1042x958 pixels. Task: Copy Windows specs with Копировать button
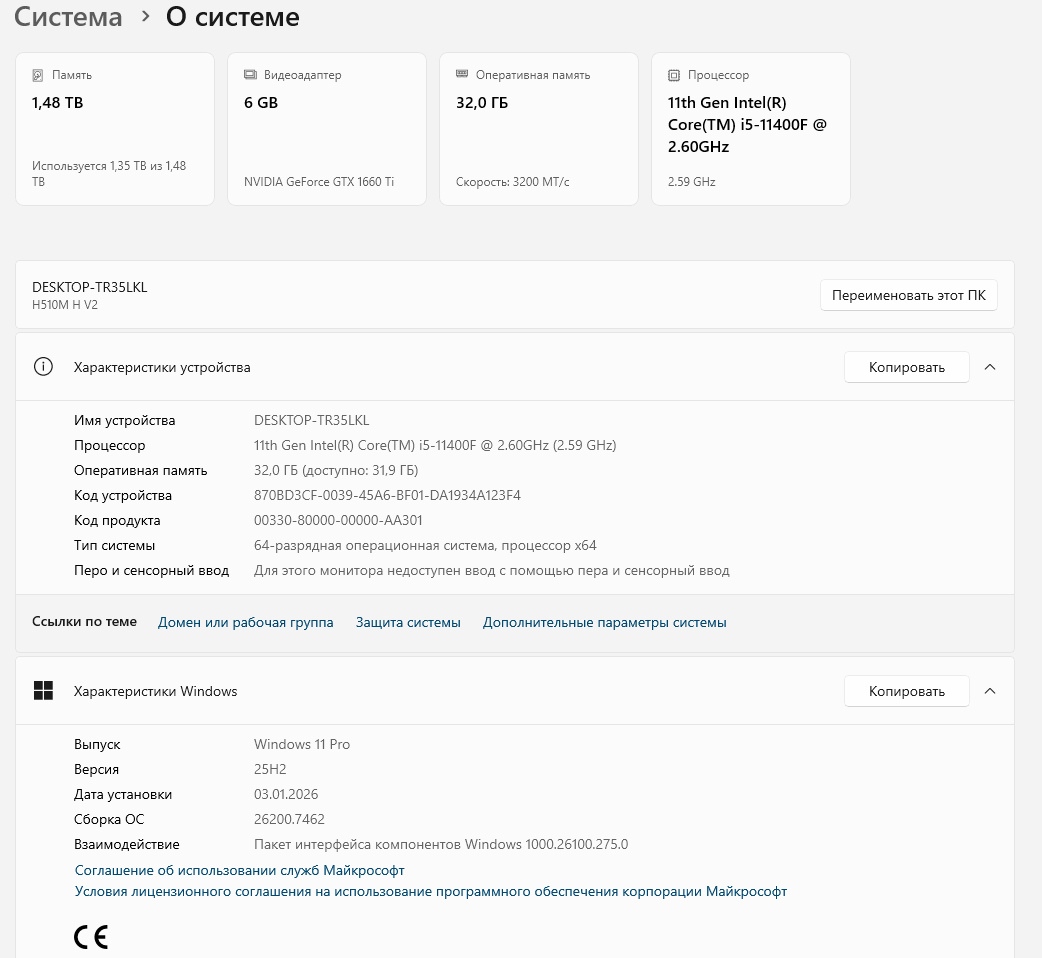pos(906,691)
